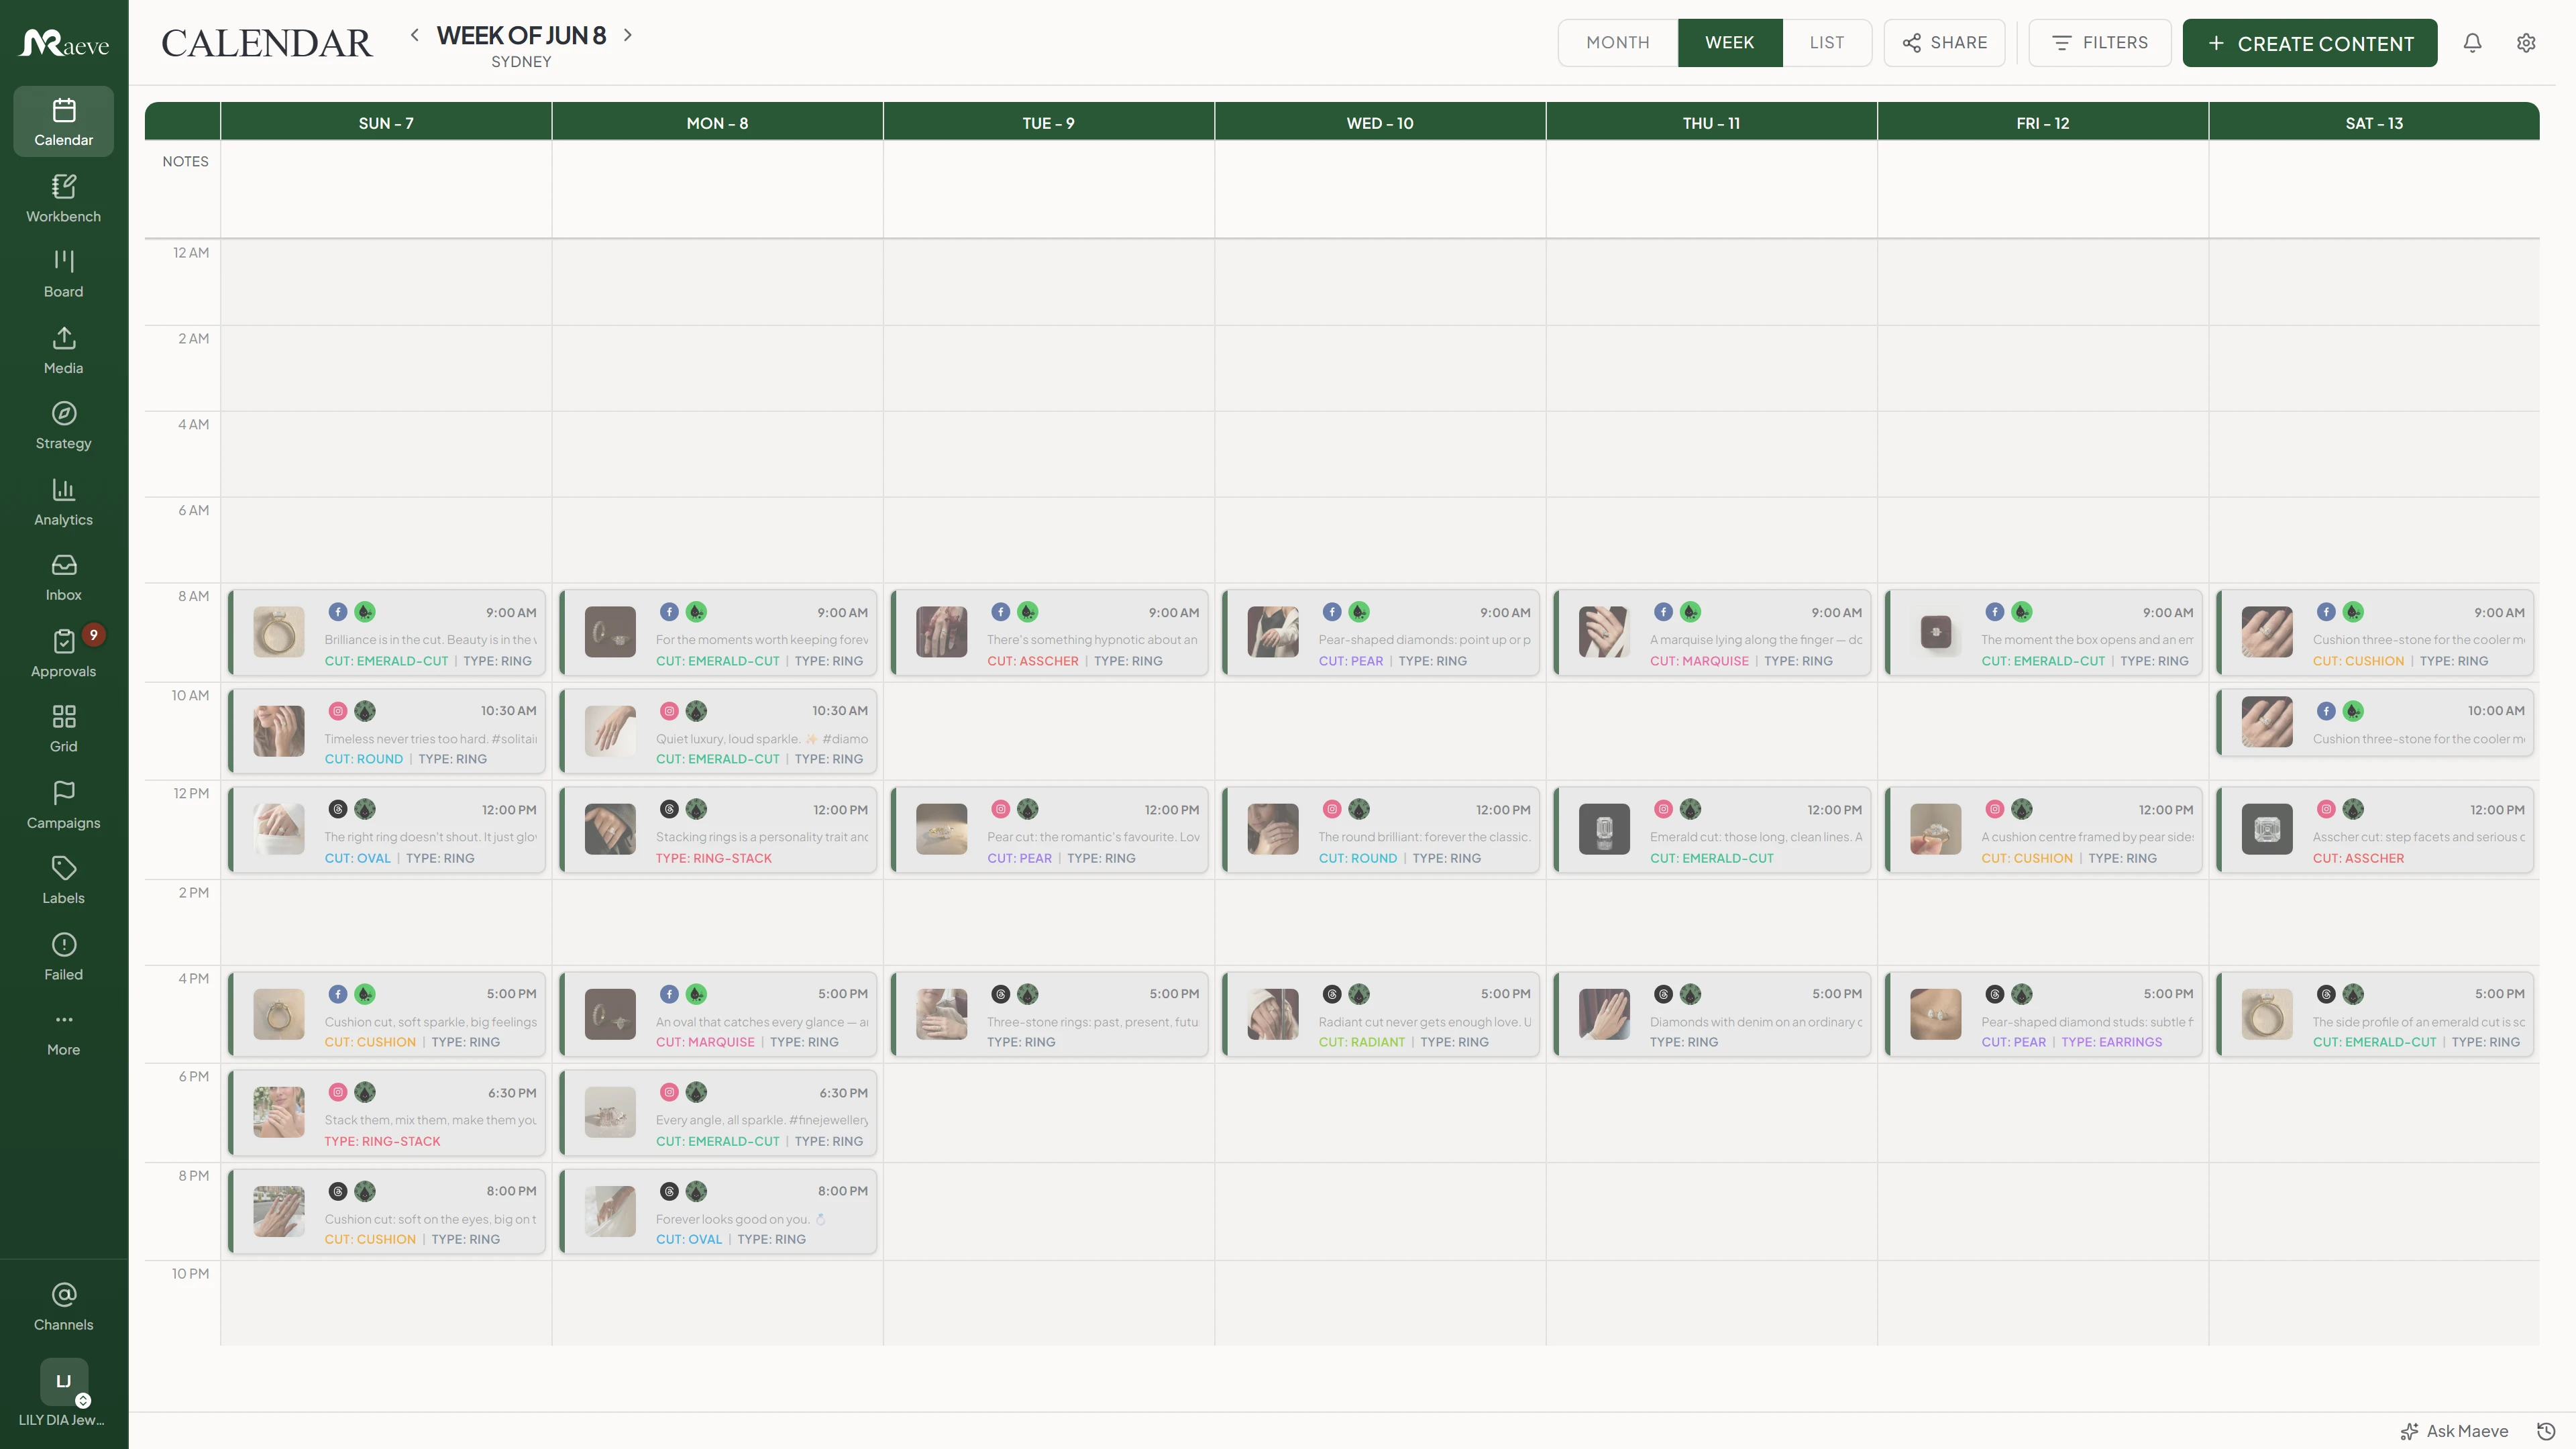This screenshot has height=1449, width=2576.
Task: Switch to Month view
Action: [x=1617, y=43]
